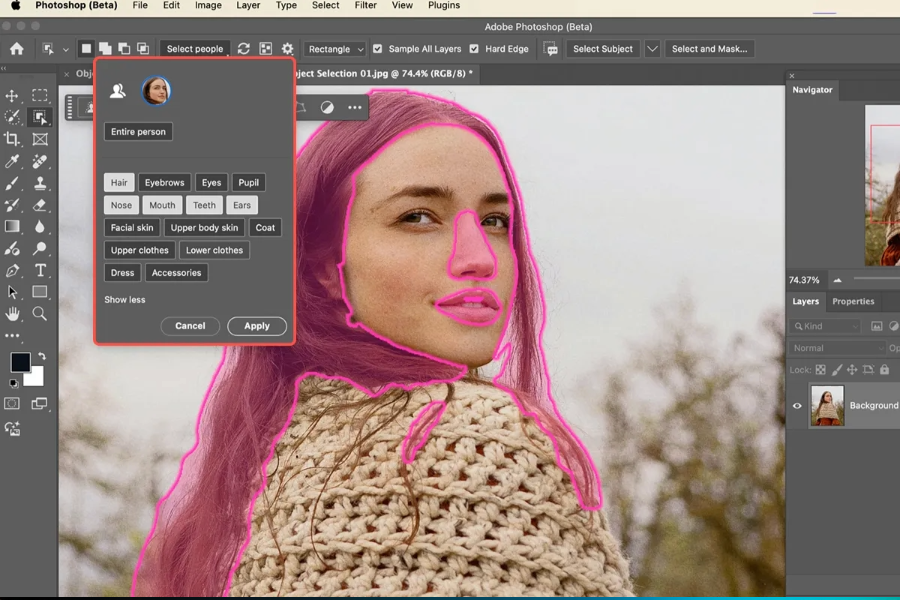Click the Cancel button
This screenshot has width=900, height=600.
tap(190, 326)
